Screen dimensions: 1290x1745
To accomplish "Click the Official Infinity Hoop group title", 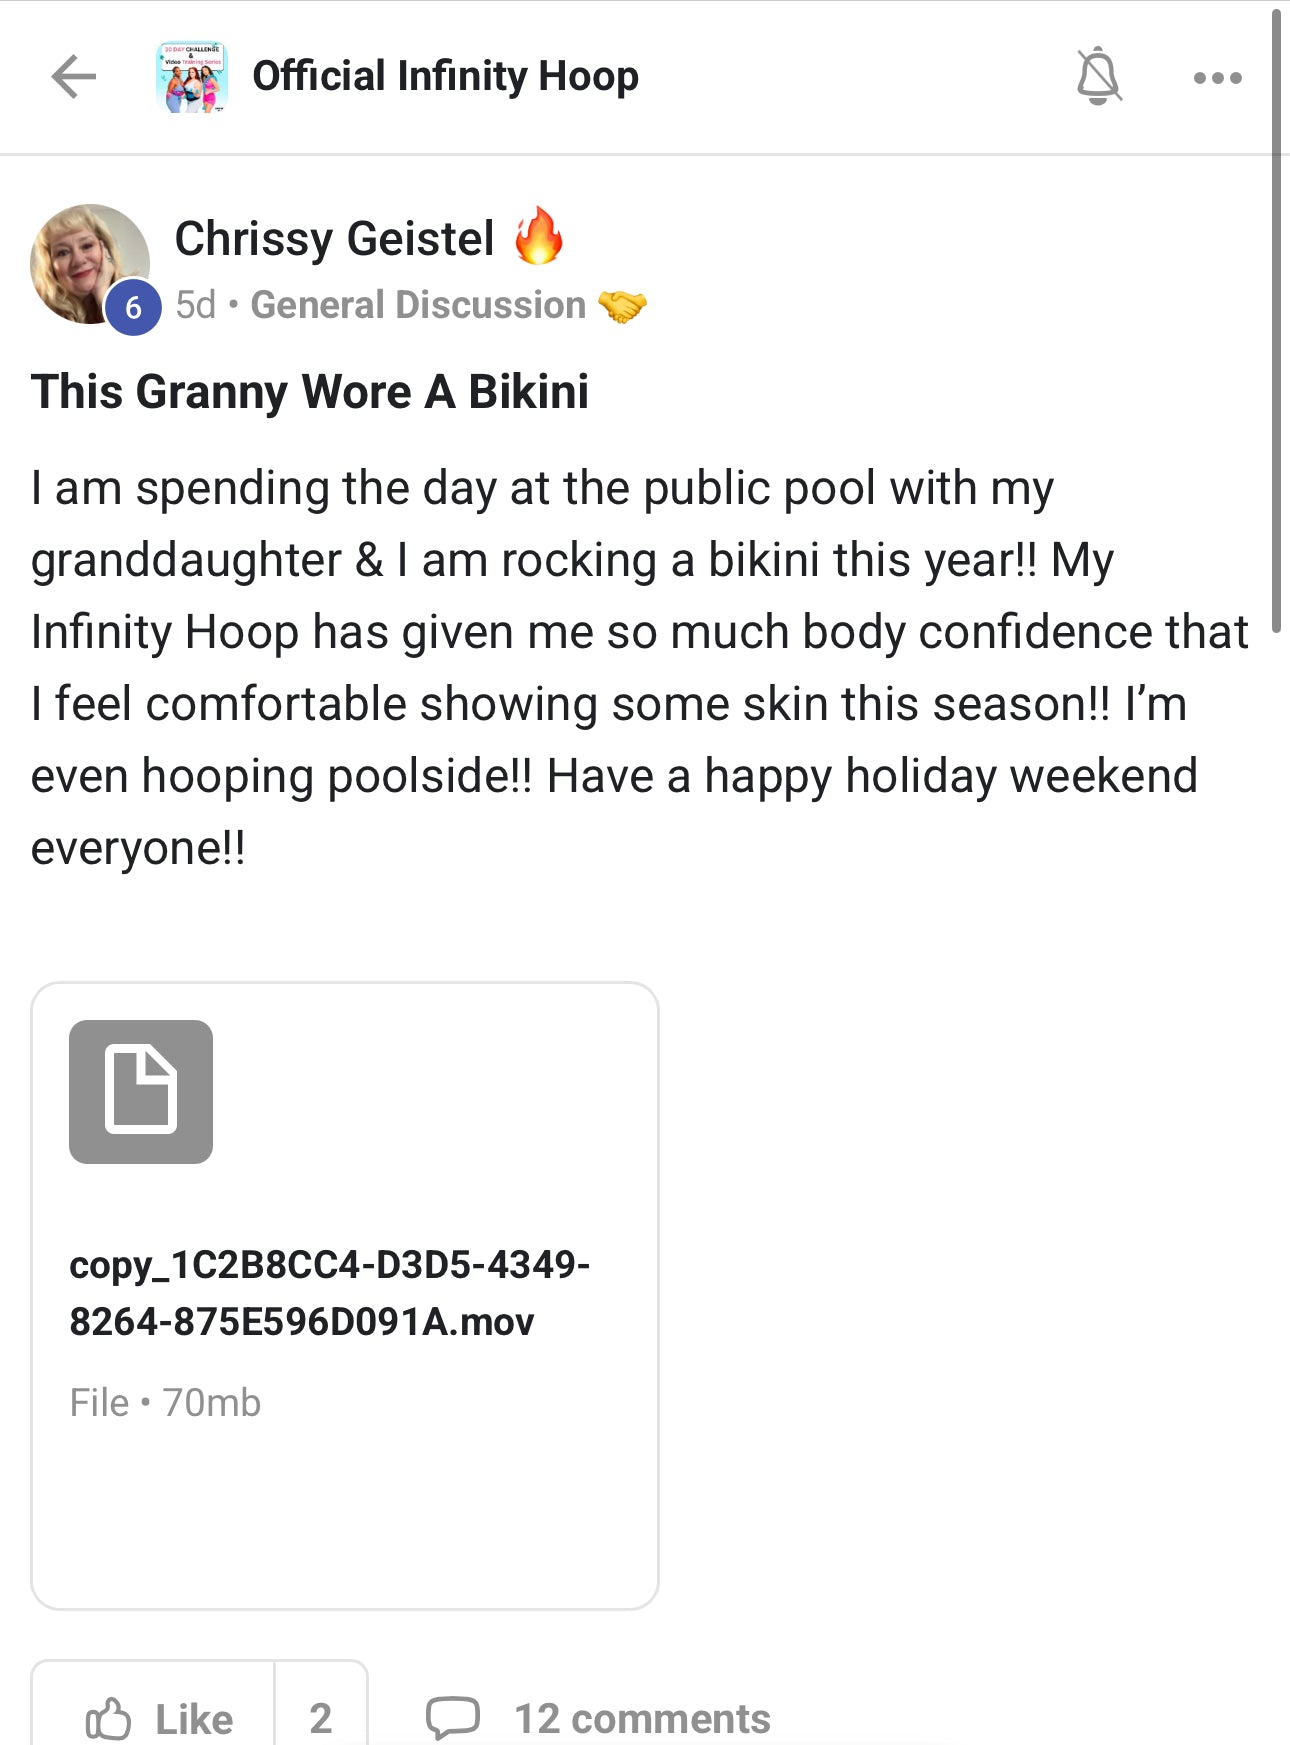I will pos(445,76).
